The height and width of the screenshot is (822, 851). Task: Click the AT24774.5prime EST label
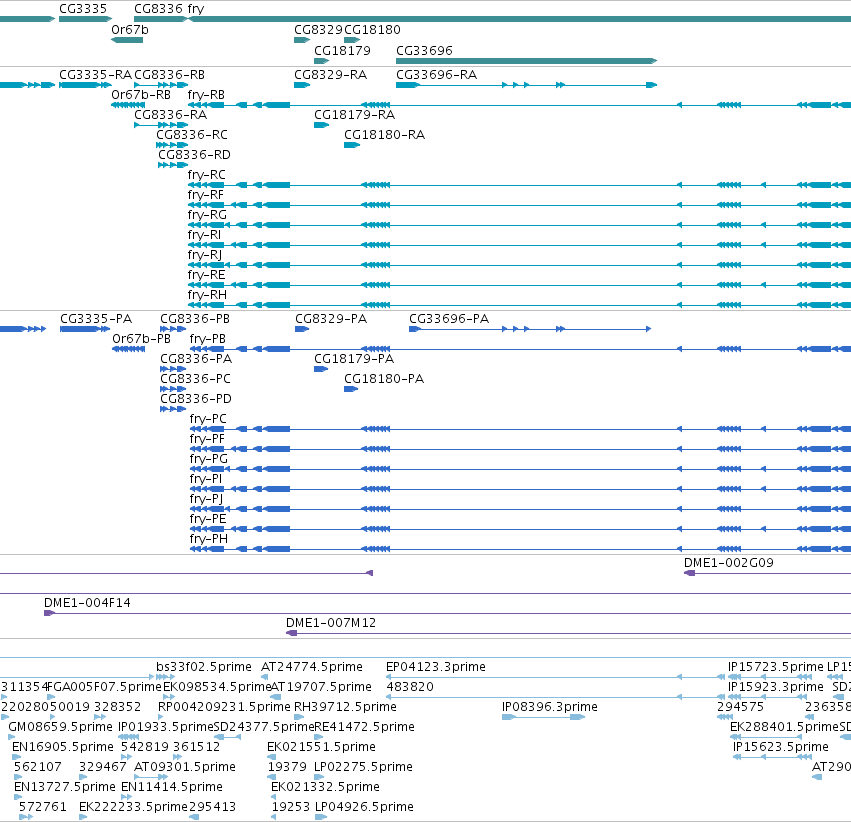point(312,667)
